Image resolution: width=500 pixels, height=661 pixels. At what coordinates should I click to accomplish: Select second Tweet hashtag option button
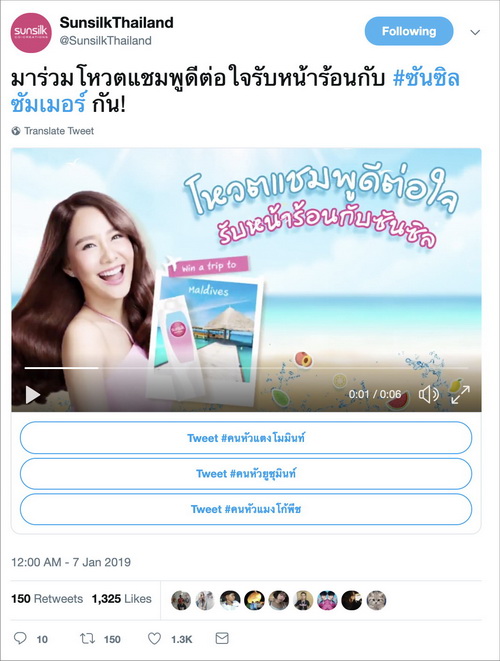(x=246, y=473)
